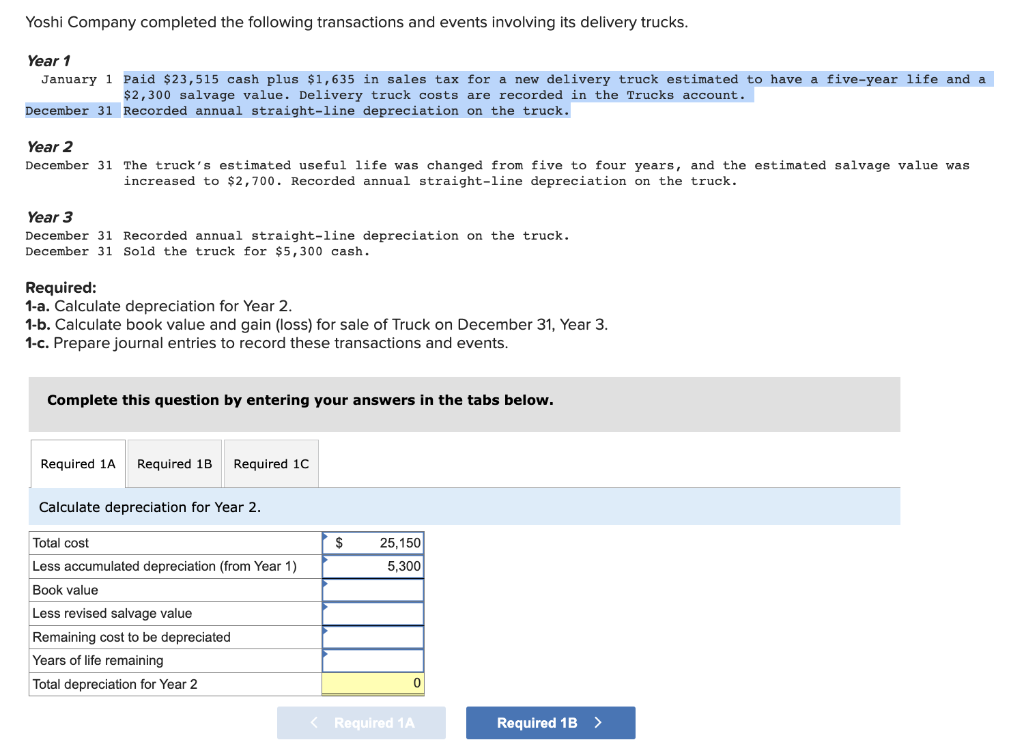1024x755 pixels.
Task: Click 'Calculate depreciation for Year 2.' instruction bar
Action: pyautogui.click(x=464, y=507)
